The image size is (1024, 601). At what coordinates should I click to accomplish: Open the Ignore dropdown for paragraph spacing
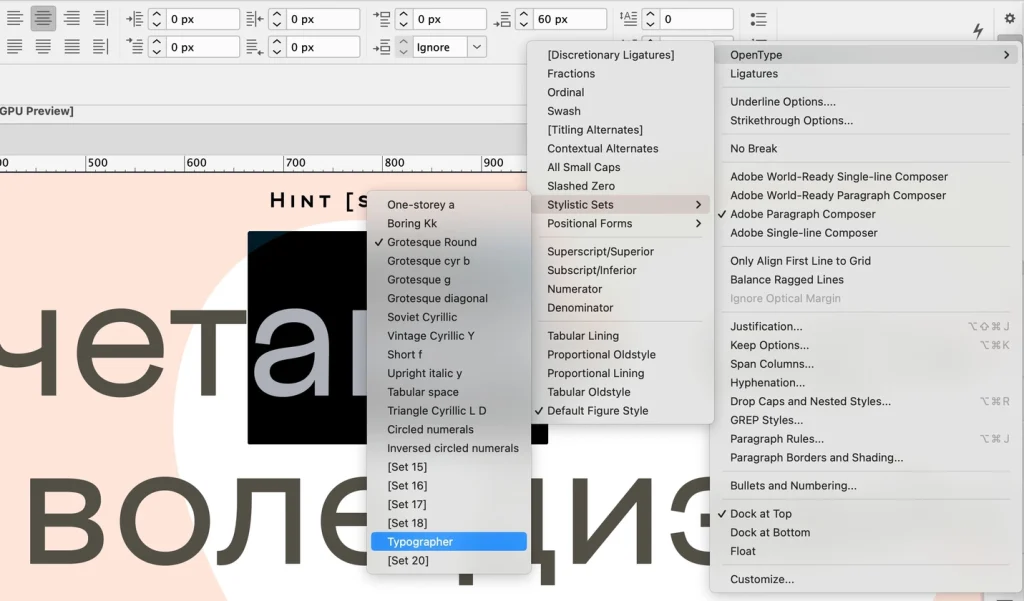coord(477,47)
